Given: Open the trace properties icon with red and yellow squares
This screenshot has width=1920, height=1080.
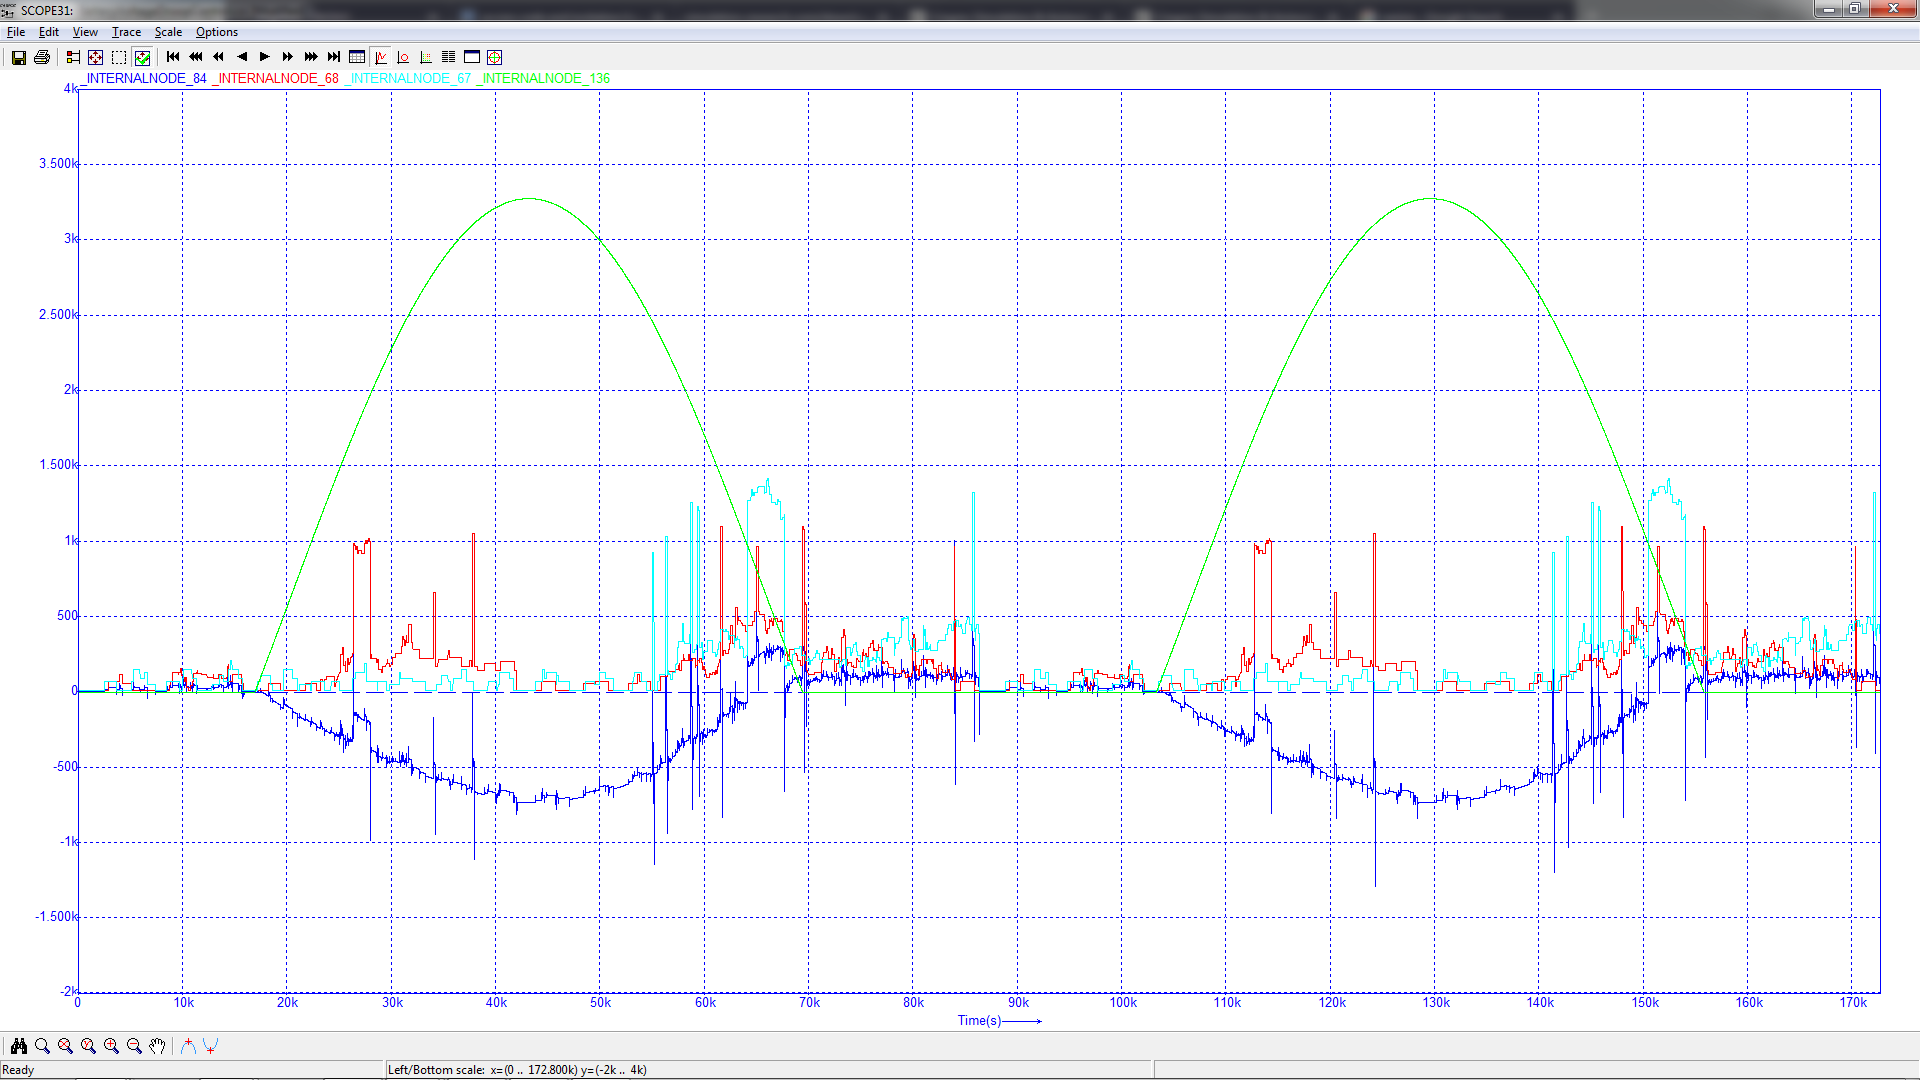Looking at the screenshot, I should [73, 57].
